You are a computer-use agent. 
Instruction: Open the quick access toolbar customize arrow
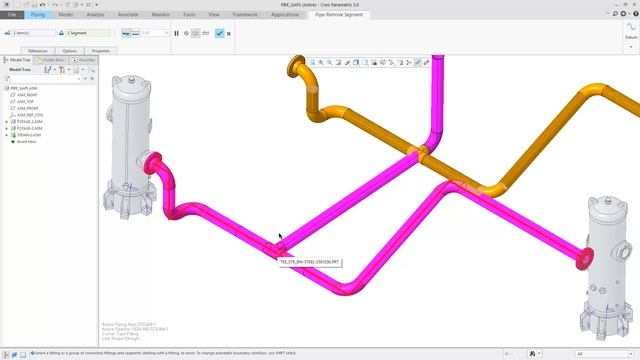tap(97, 4)
